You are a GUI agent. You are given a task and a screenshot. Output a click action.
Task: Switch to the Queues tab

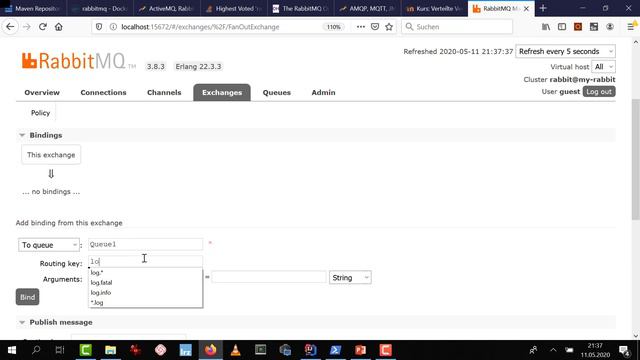[277, 93]
